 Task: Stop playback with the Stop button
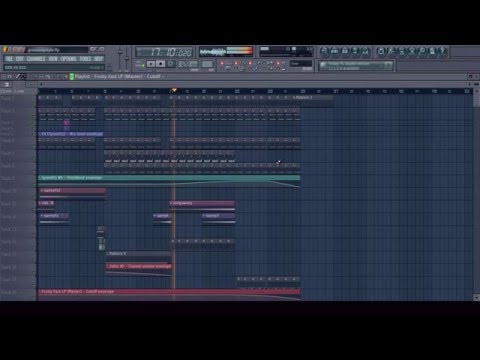click(161, 64)
